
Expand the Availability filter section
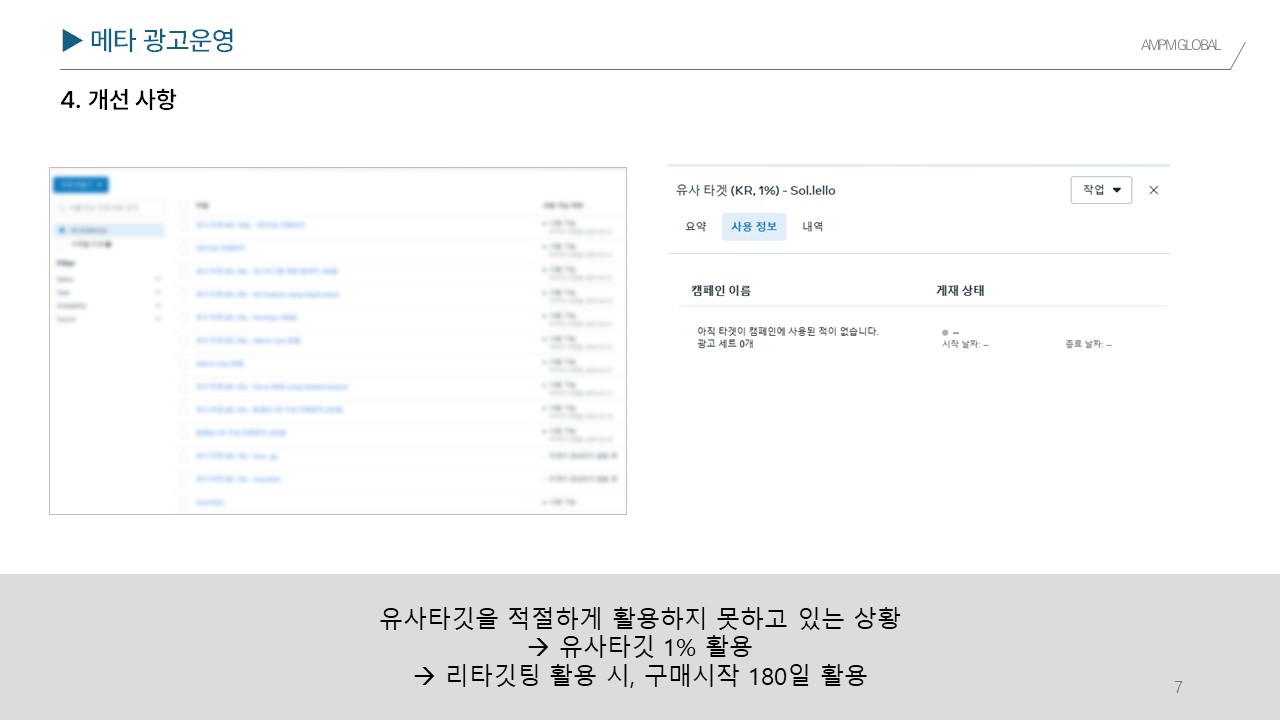pos(157,305)
